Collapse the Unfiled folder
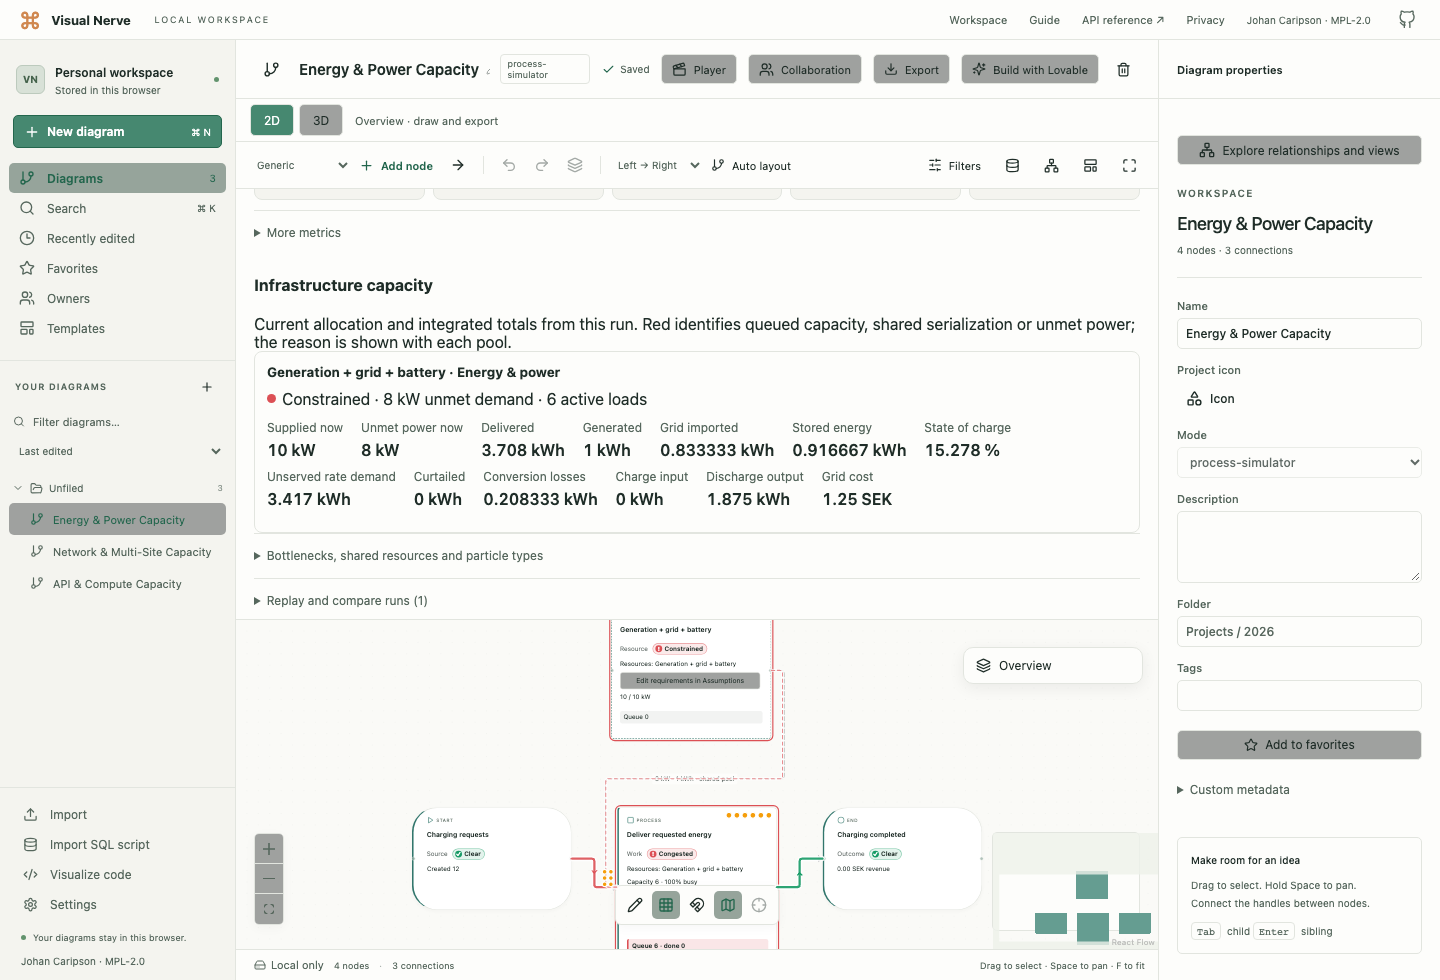Viewport: 1440px width, 980px height. point(117,488)
